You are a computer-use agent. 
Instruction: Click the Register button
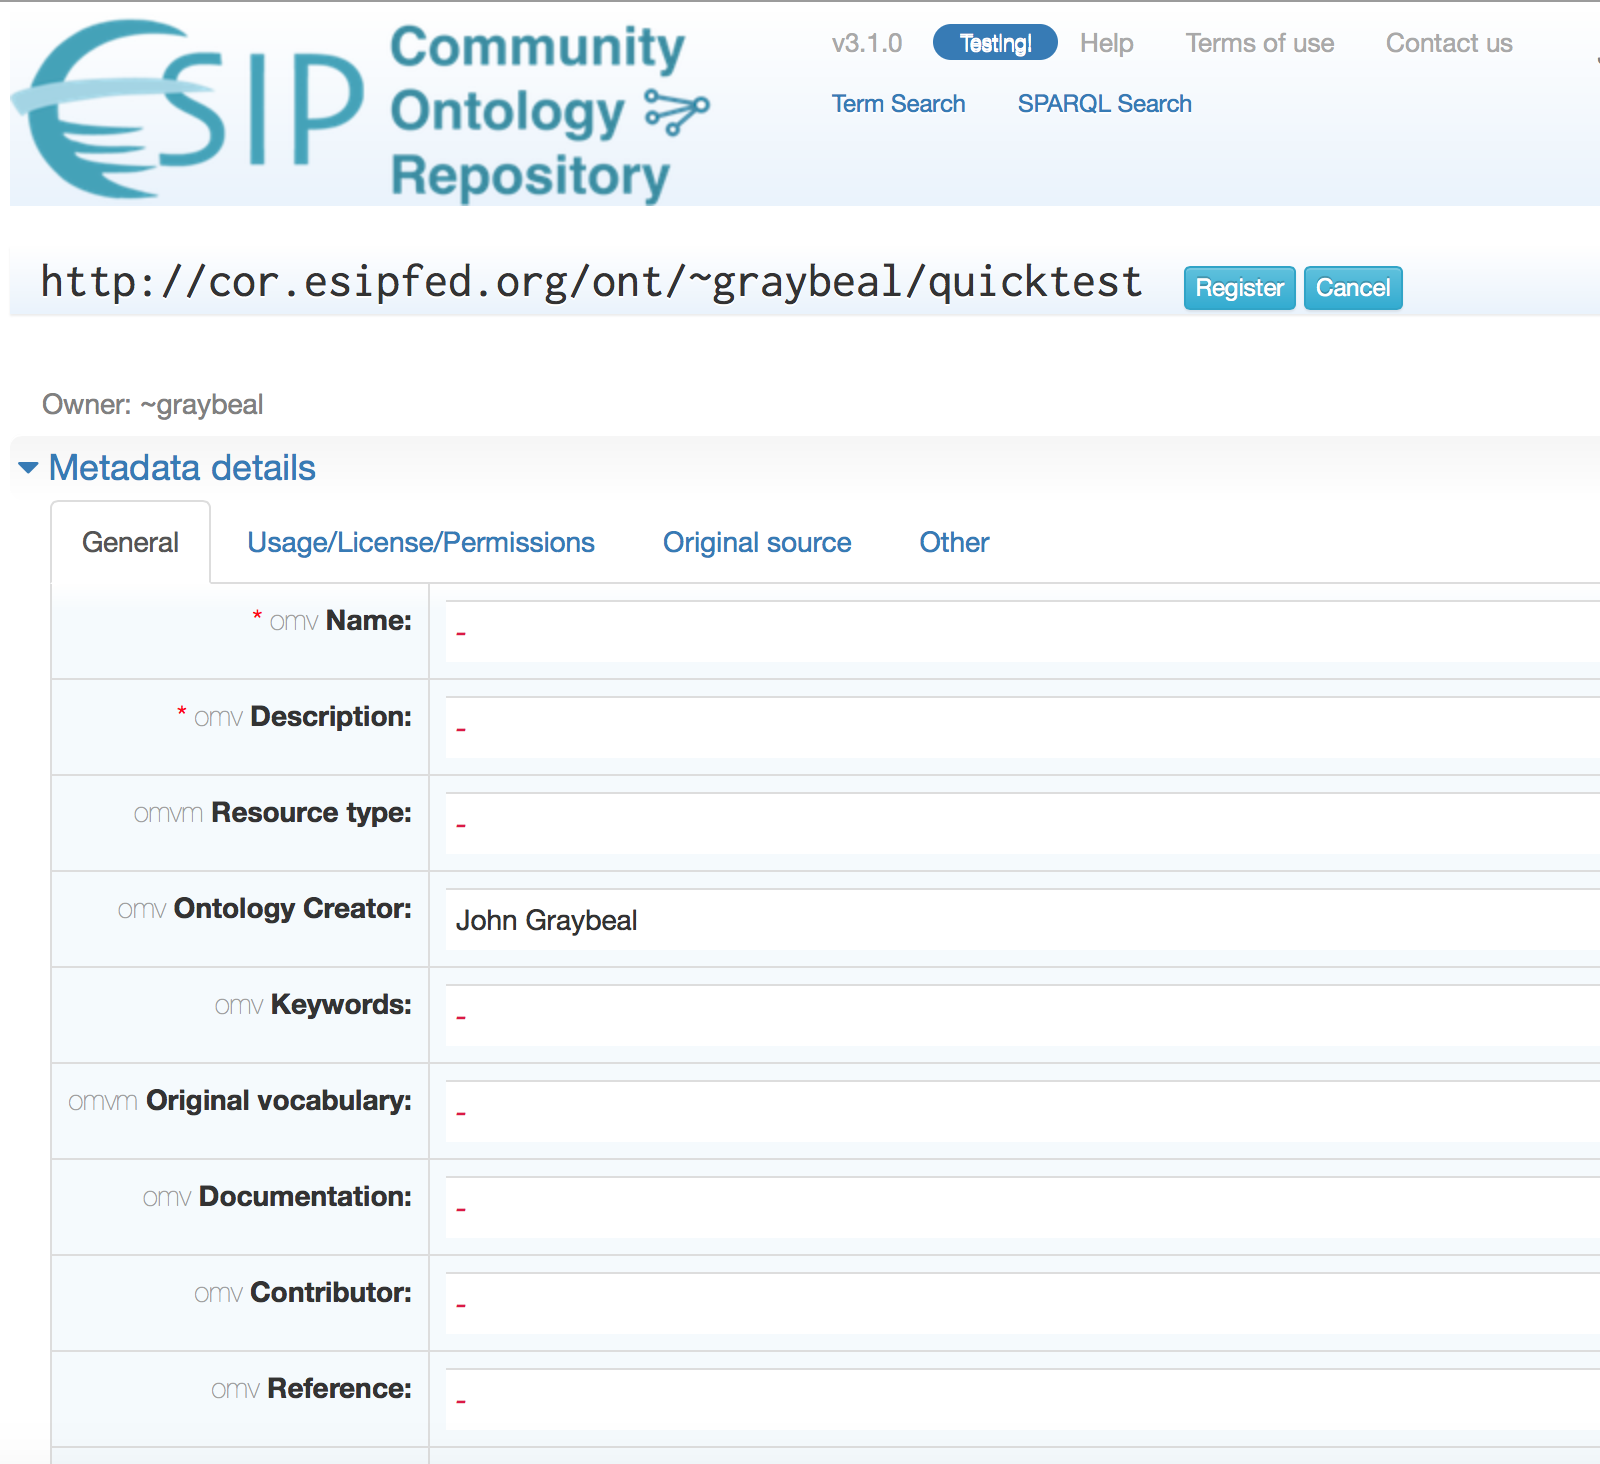point(1239,288)
